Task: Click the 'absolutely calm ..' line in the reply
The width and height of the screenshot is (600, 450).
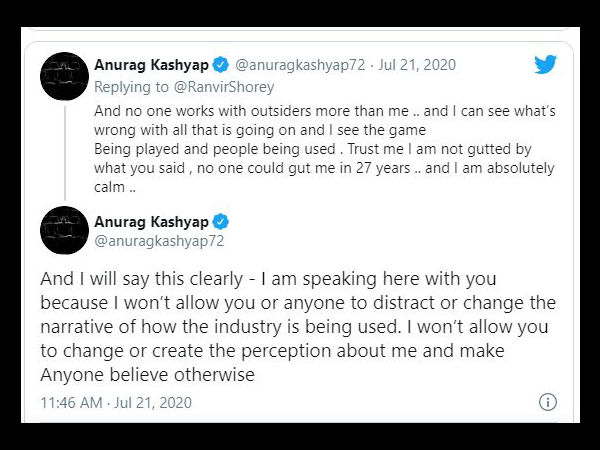Action: click(115, 187)
